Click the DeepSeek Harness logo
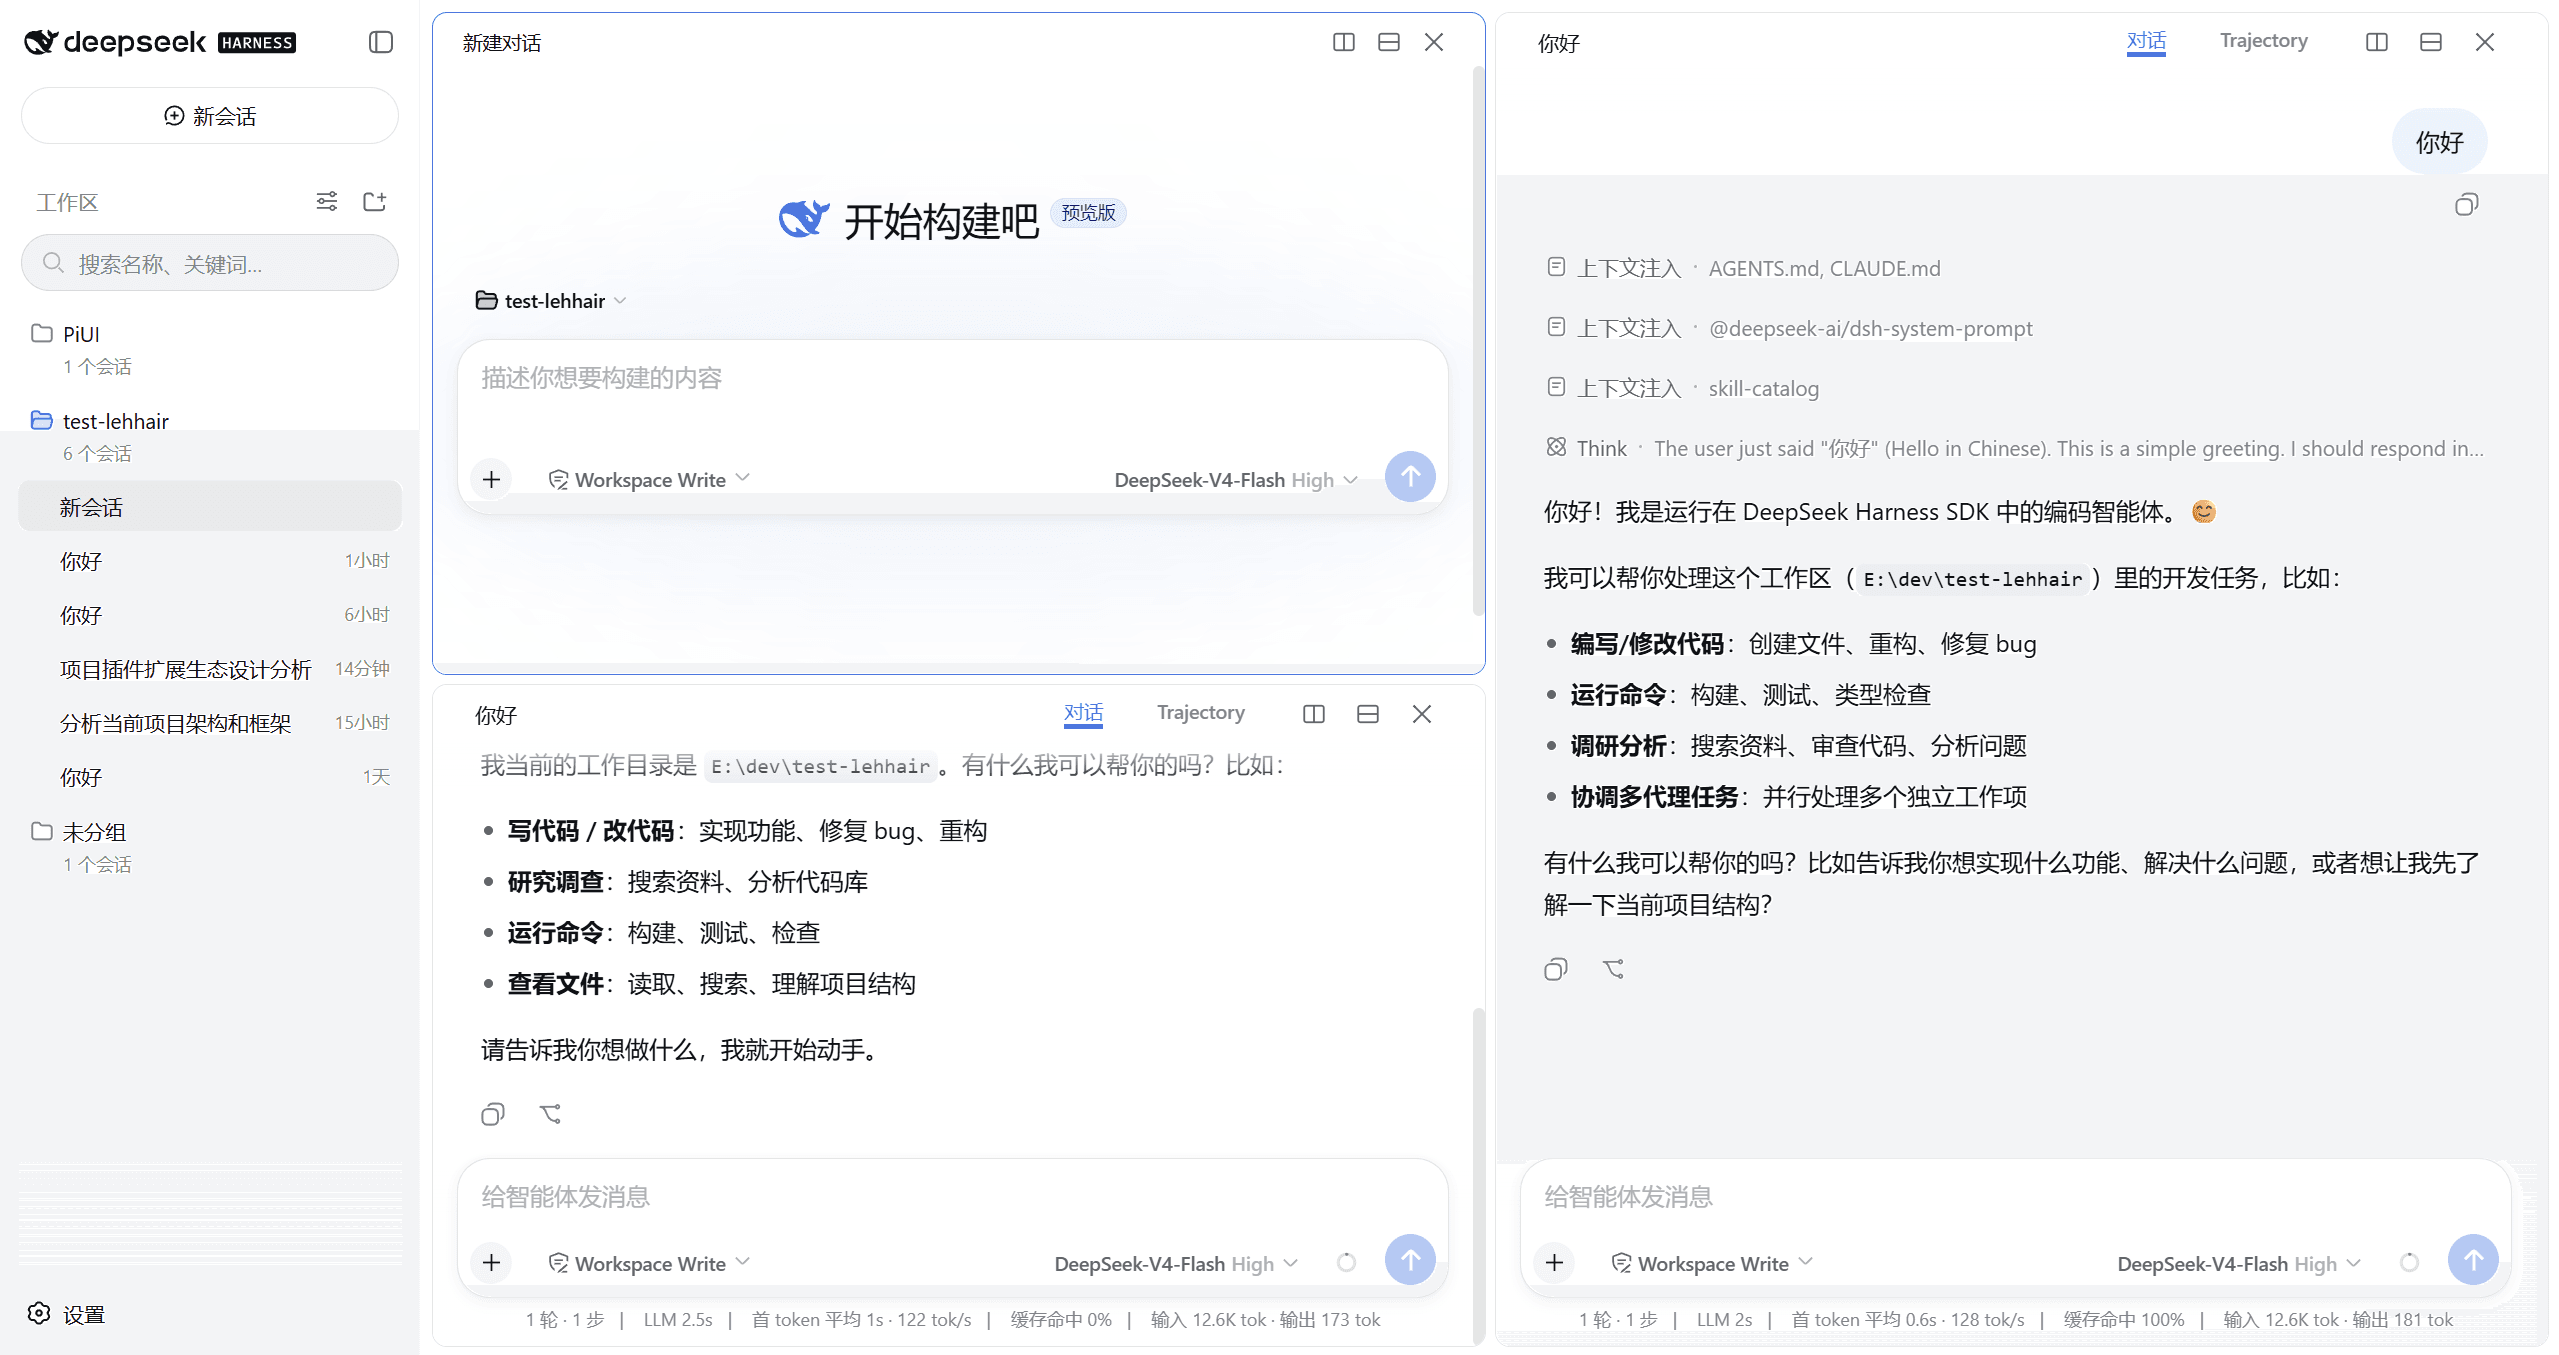Viewport: 2559px width, 1355px height. point(160,42)
